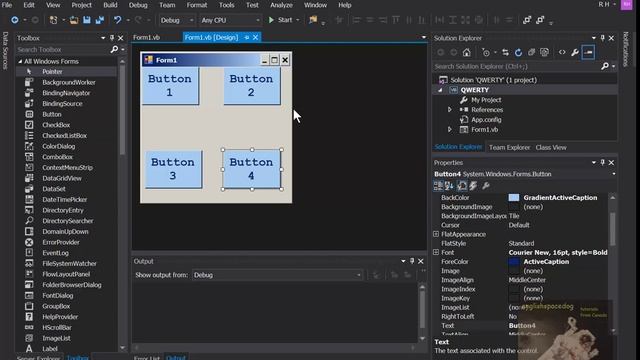
Task: Click the Open File toolbar icon
Action: [x=74, y=20]
